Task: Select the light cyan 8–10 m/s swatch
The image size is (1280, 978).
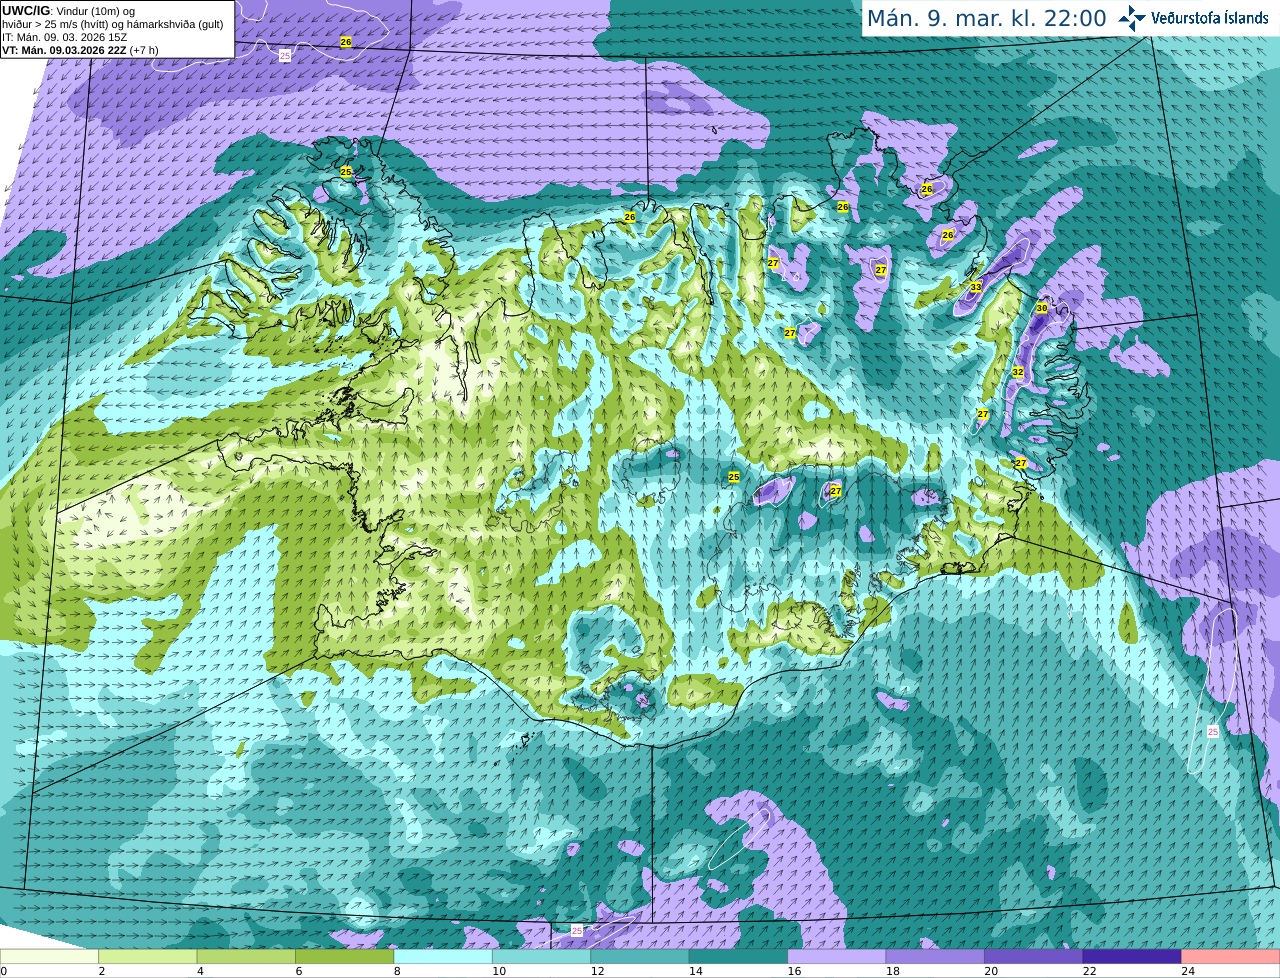Action: (443, 956)
